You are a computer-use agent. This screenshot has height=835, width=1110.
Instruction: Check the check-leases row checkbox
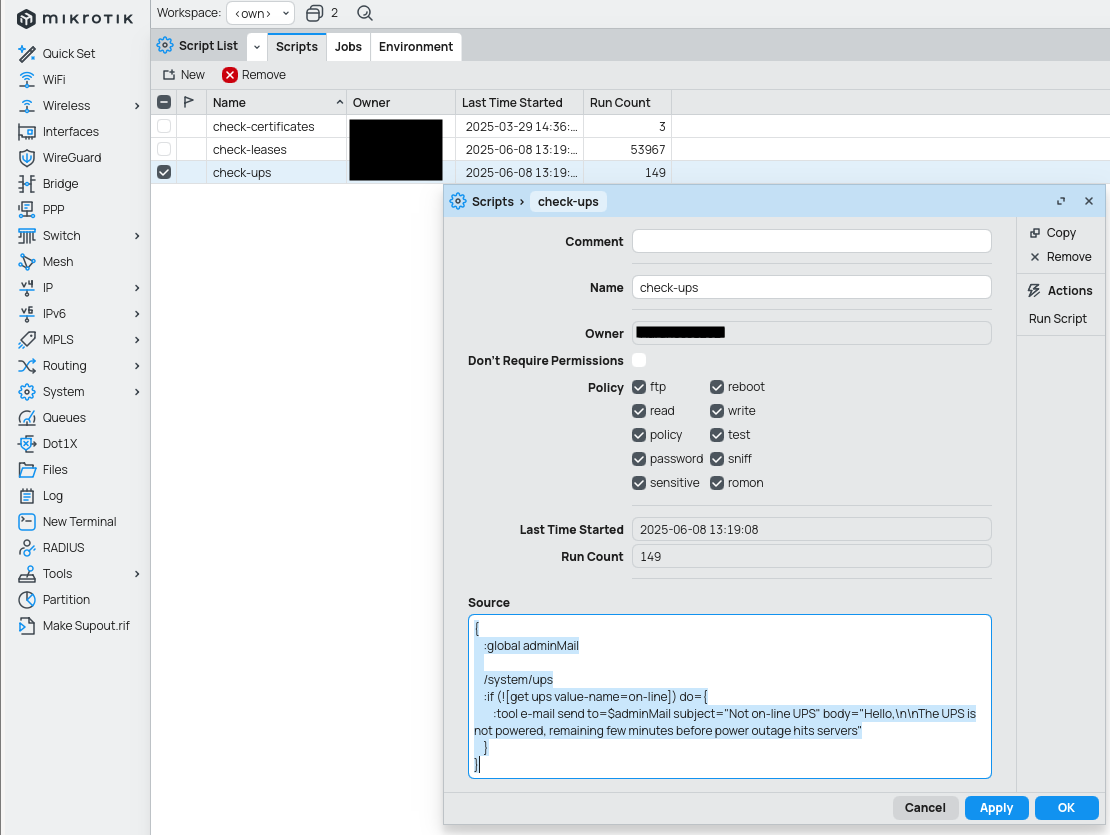click(164, 149)
